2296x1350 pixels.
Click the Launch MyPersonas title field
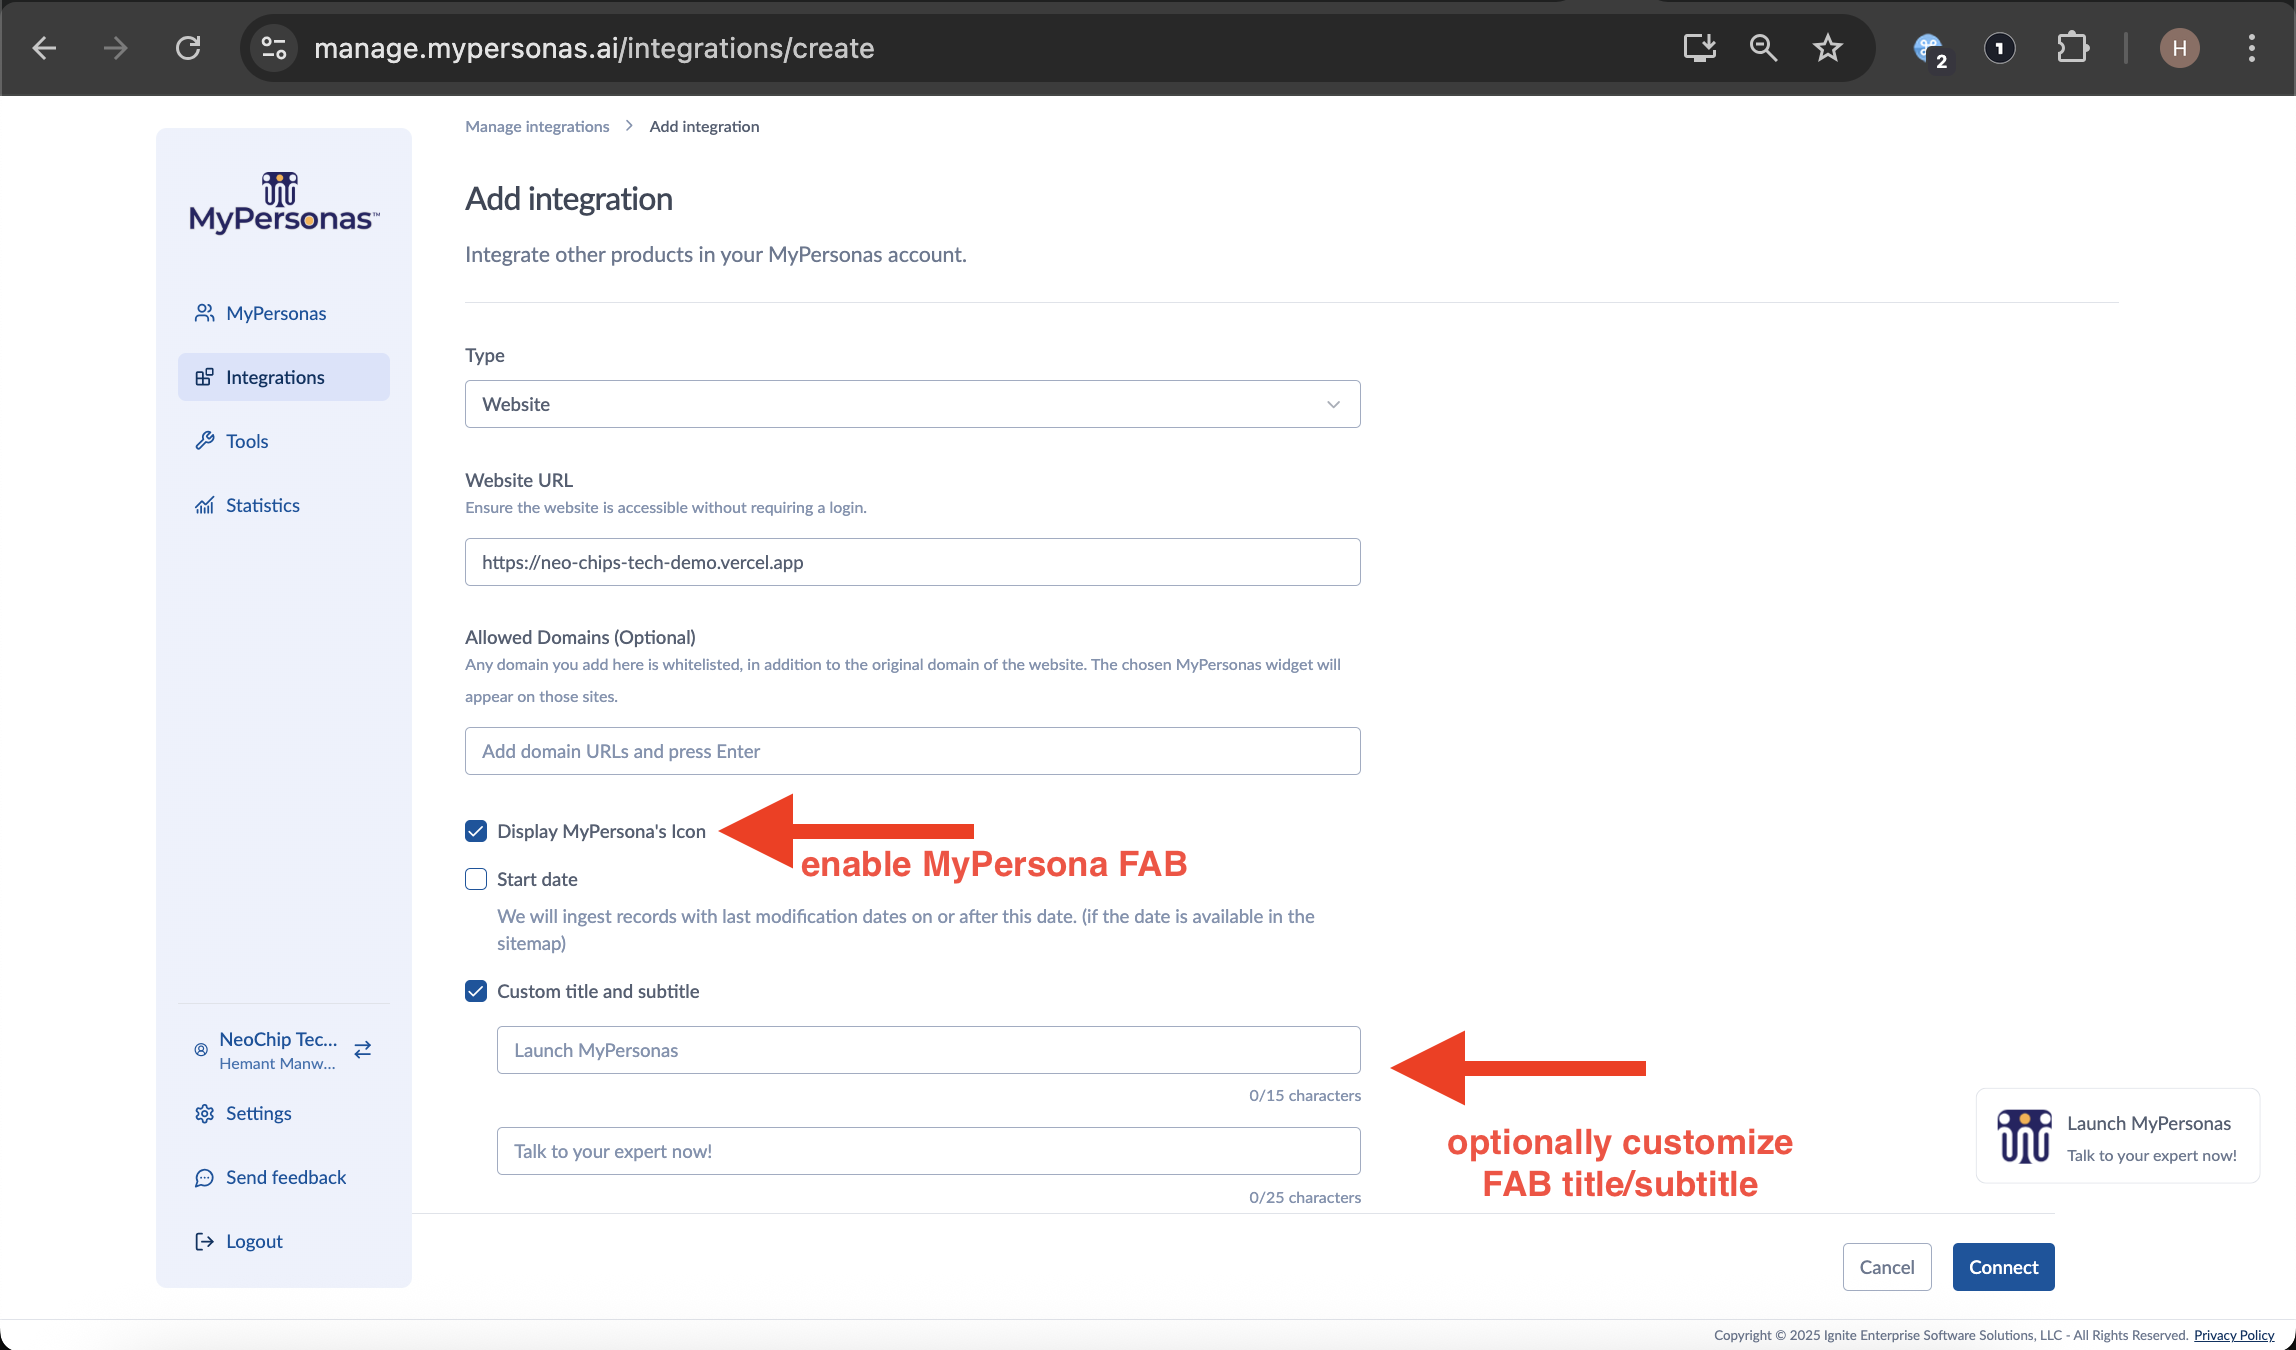pos(928,1050)
